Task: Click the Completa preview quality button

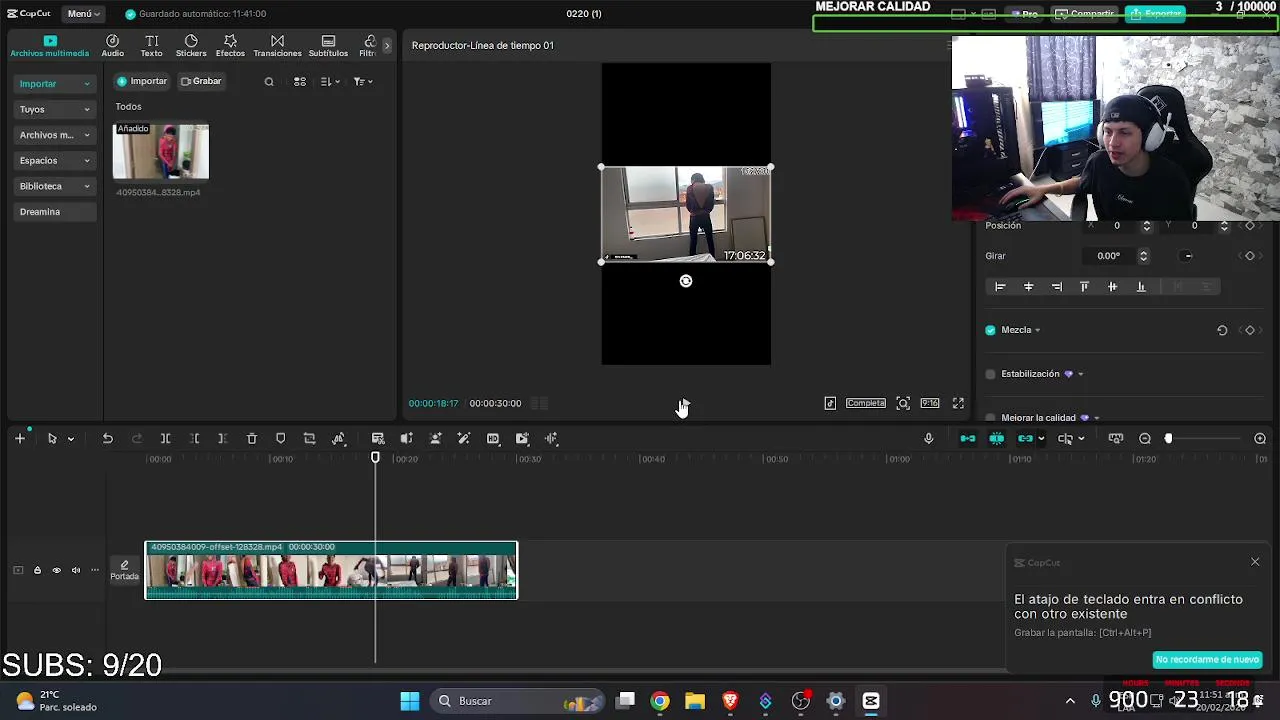Action: [866, 403]
